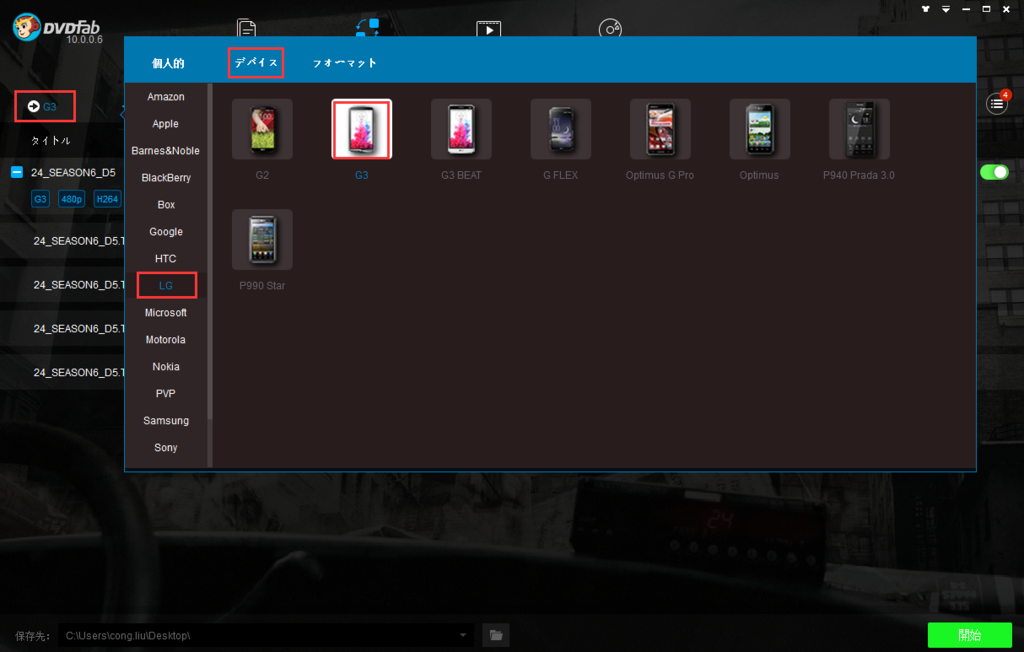Viewport: 1024px width, 652px height.
Task: Choose BlackBerry from the brand list
Action: 166,178
